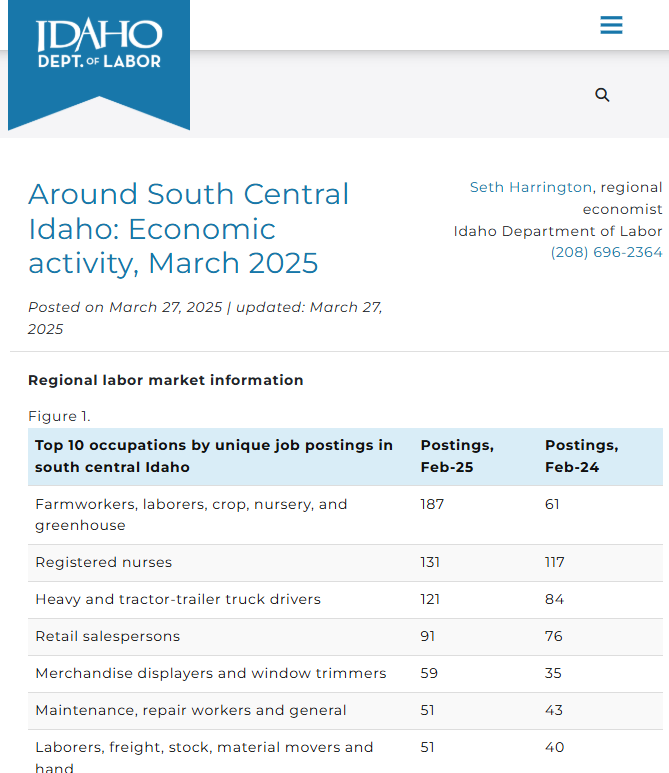Click the Maintenance, repair workers and general row

tap(345, 711)
